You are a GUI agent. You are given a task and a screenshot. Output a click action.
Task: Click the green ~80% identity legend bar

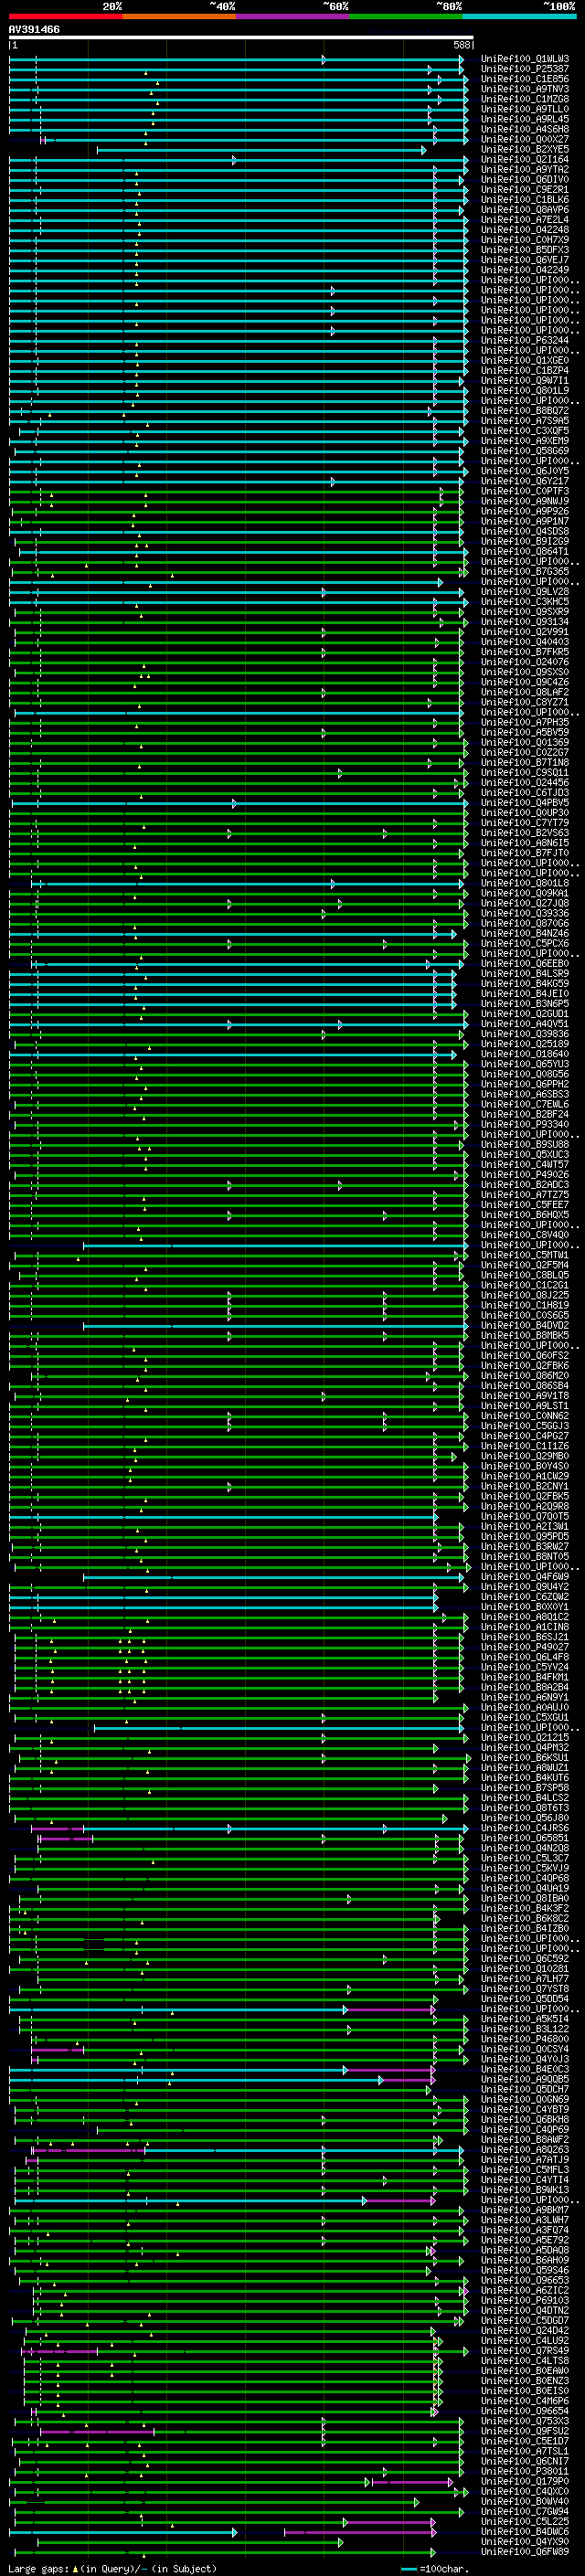[406, 16]
